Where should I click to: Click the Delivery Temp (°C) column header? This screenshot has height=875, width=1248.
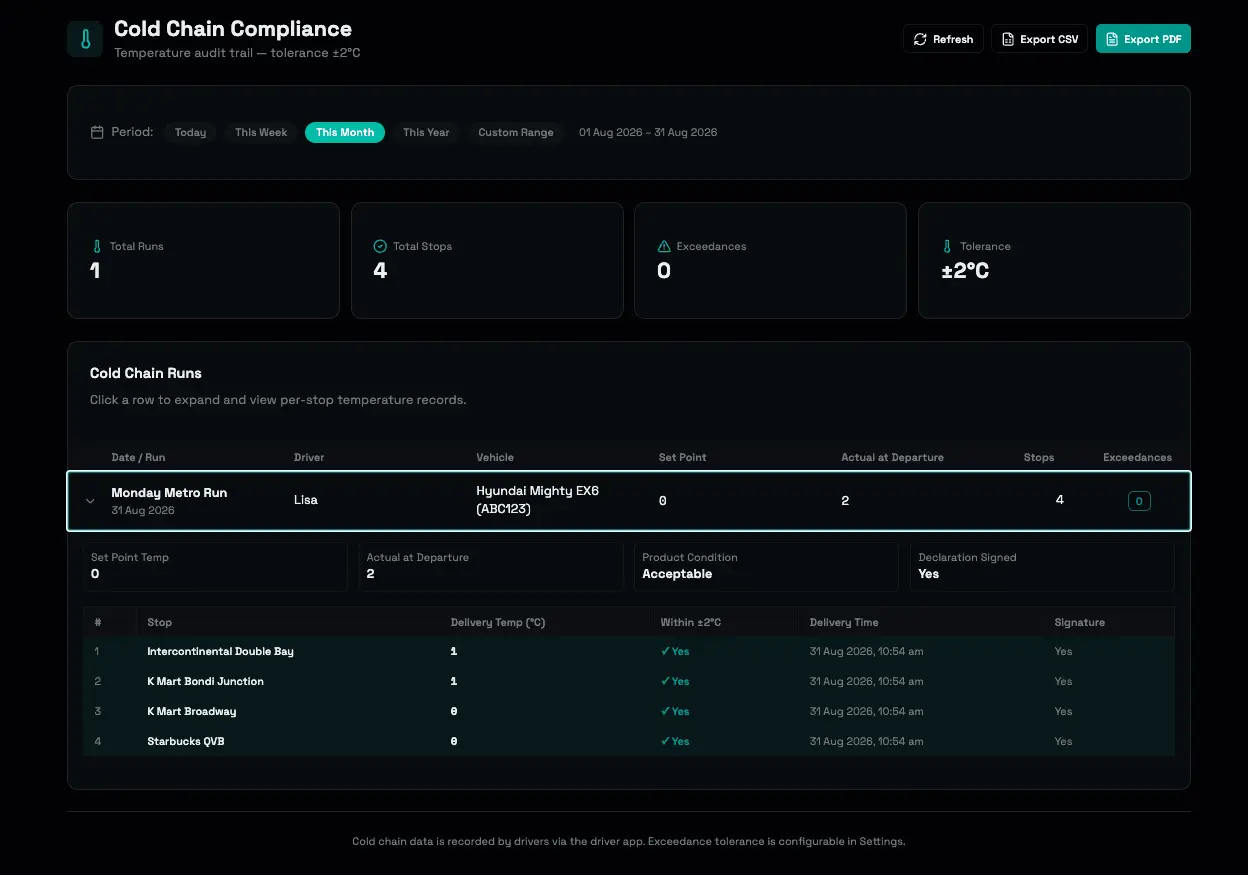coord(498,622)
